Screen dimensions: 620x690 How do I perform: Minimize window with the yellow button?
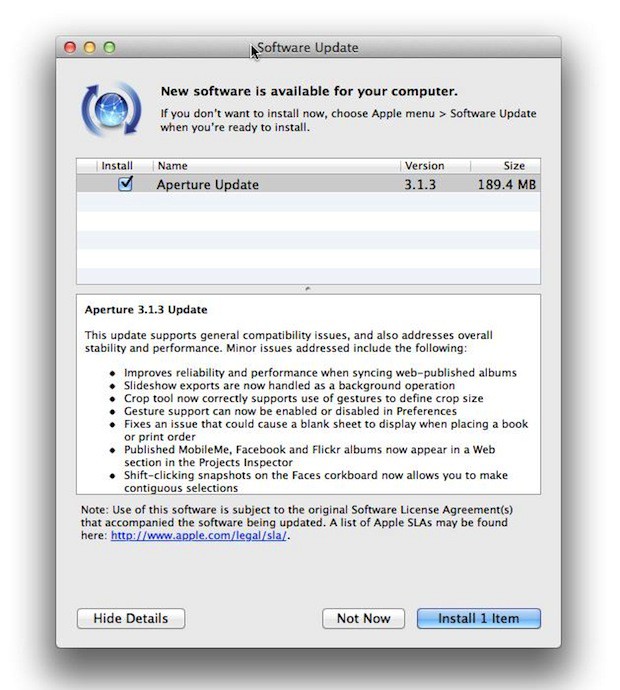pyautogui.click(x=90, y=47)
